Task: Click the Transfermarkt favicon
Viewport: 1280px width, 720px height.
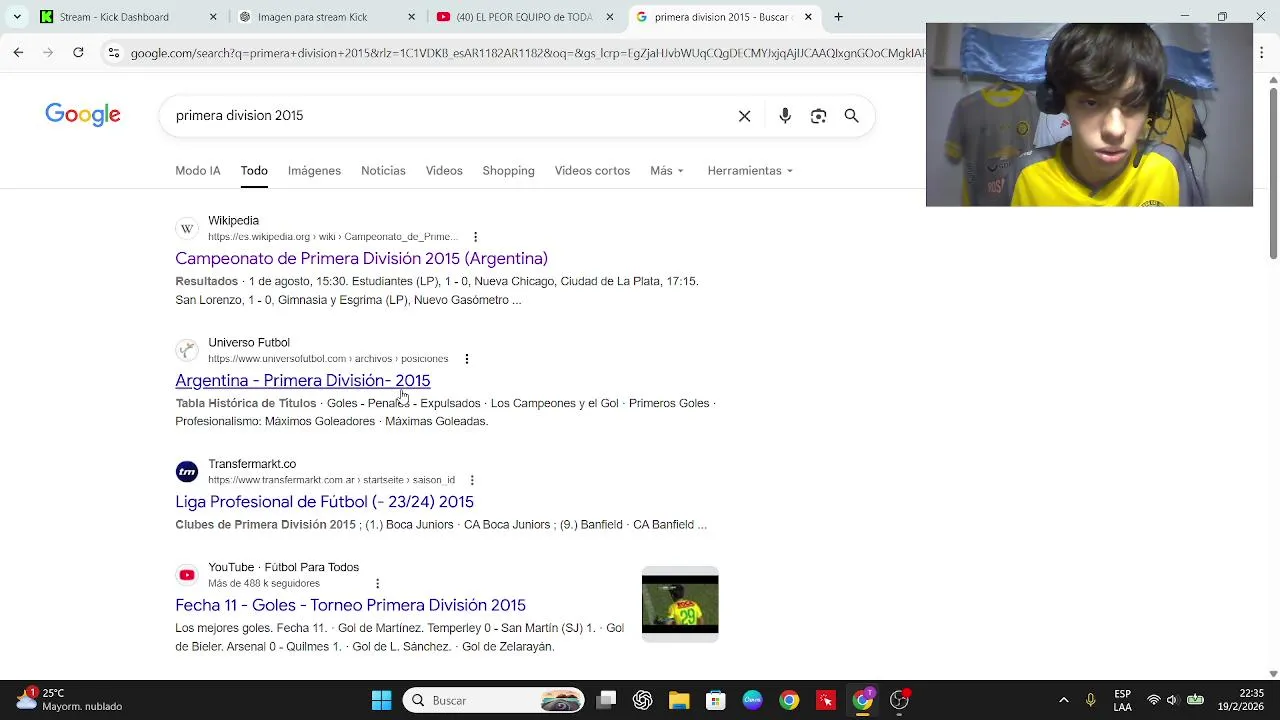Action: click(187, 471)
